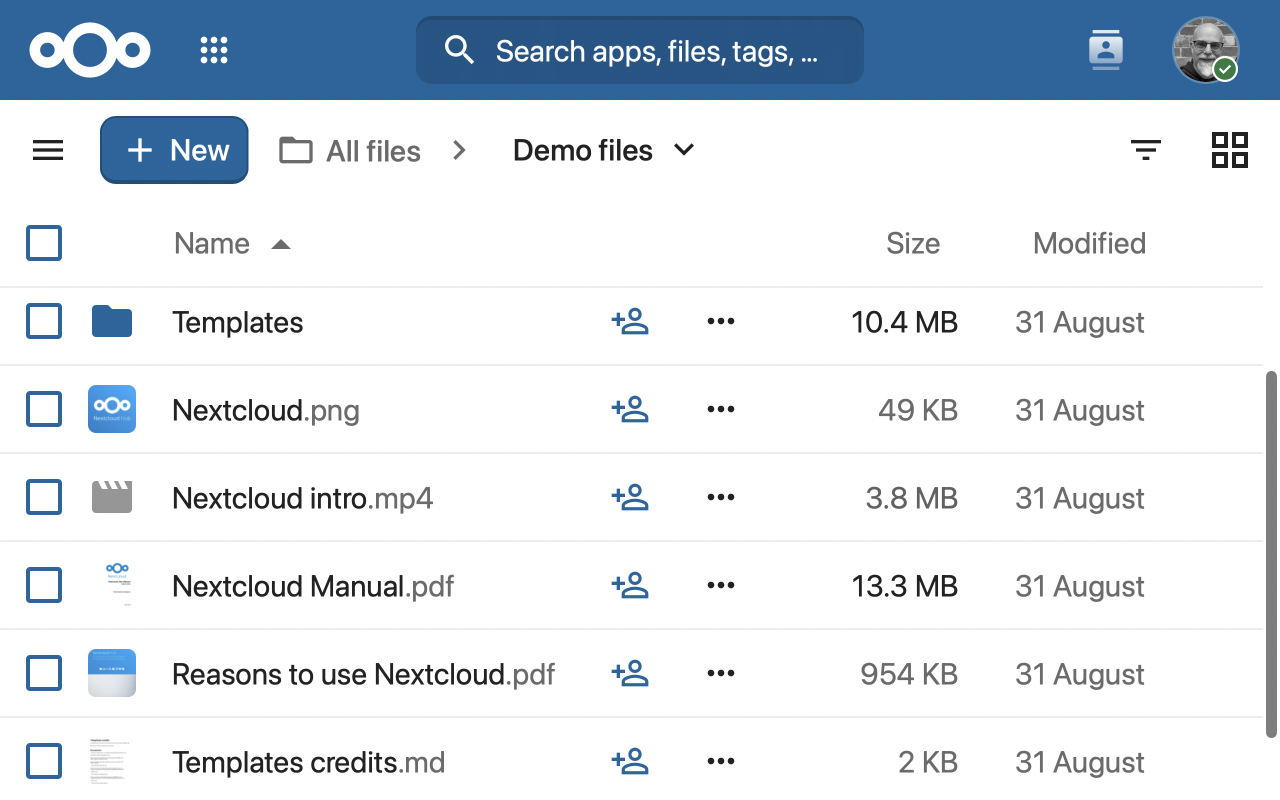Share the Nextcloud Manual.pdf file

(x=630, y=586)
